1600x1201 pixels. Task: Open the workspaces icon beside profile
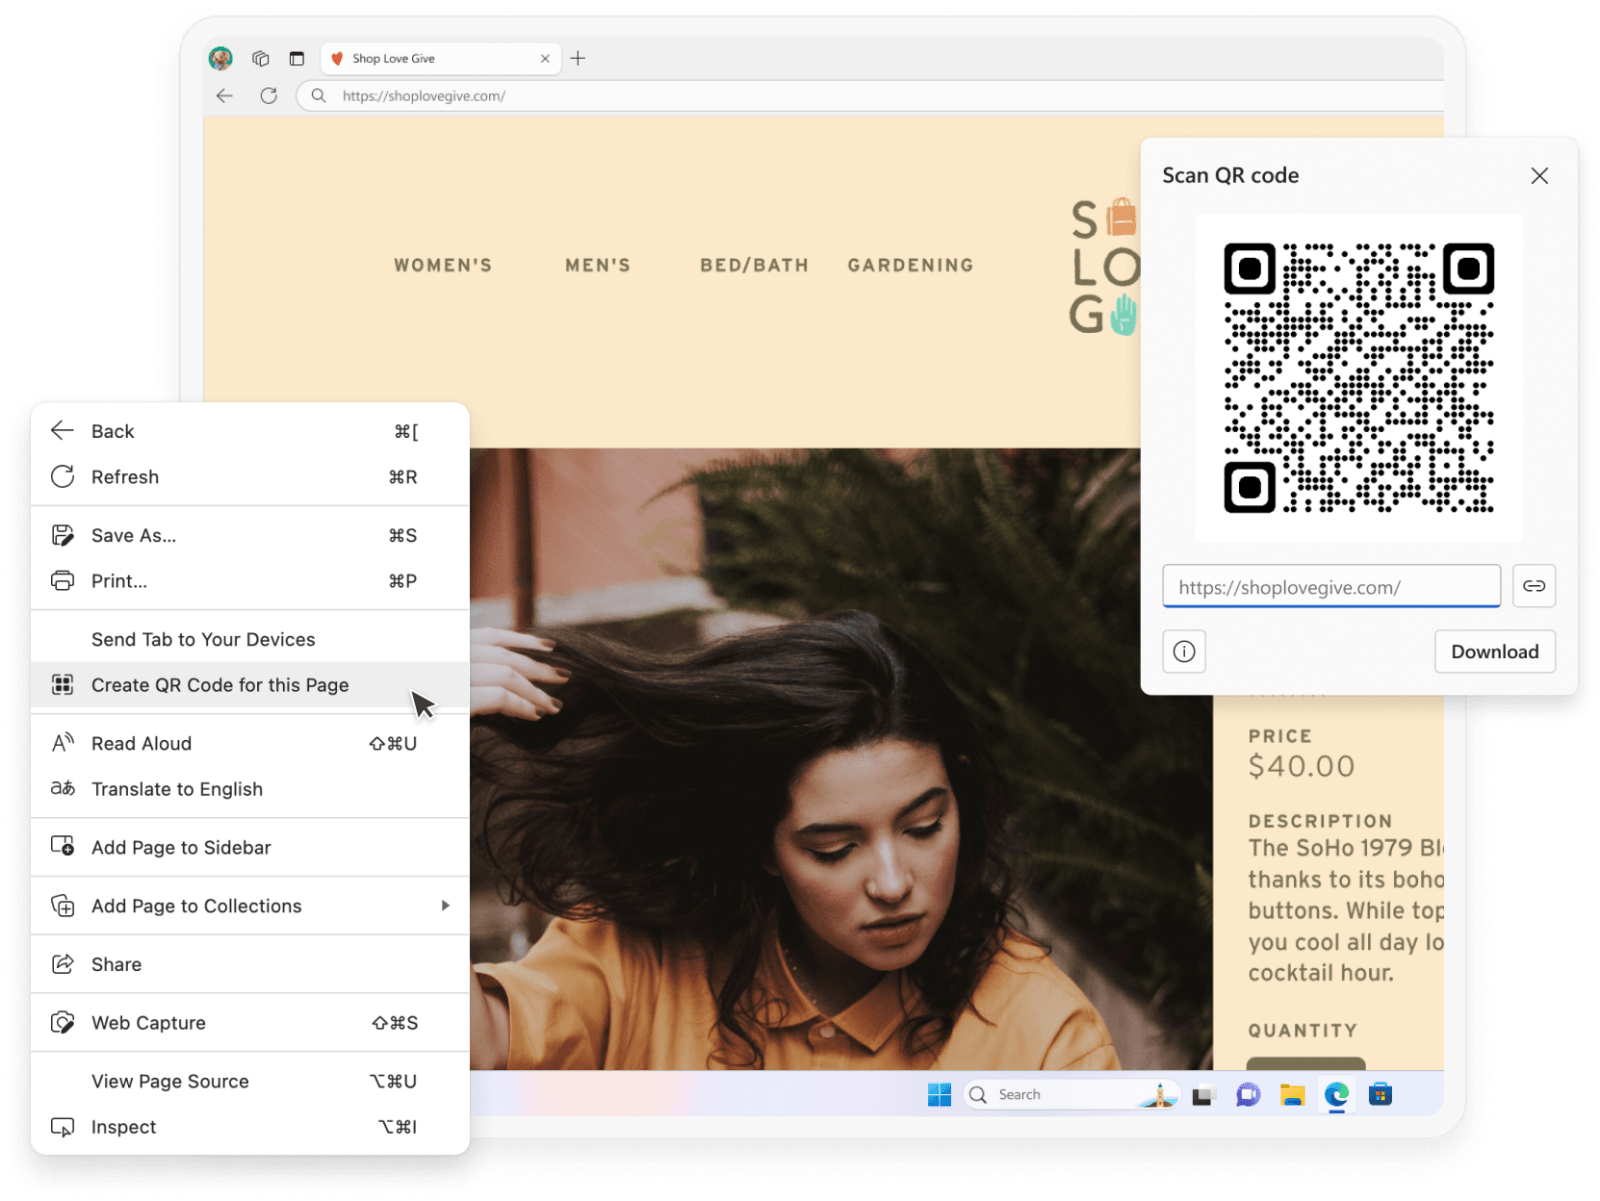click(261, 58)
